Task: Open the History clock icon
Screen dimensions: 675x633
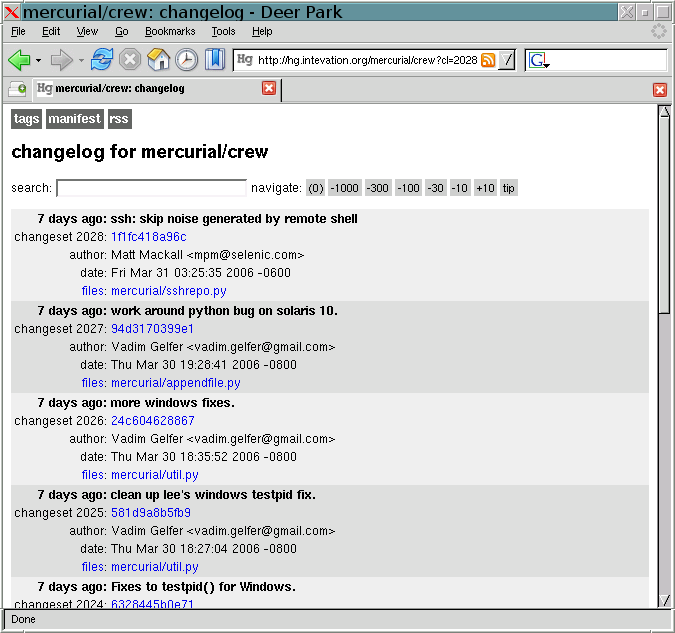Action: [187, 60]
